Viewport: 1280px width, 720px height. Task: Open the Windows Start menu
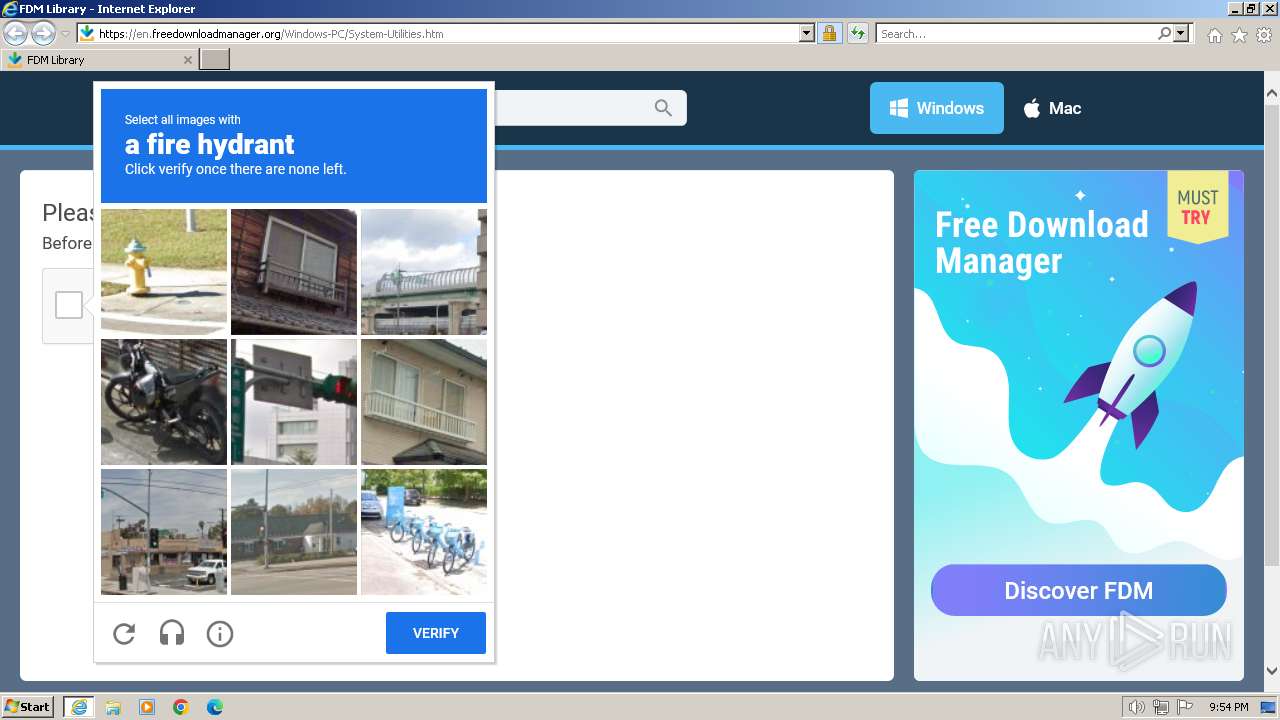[x=28, y=706]
